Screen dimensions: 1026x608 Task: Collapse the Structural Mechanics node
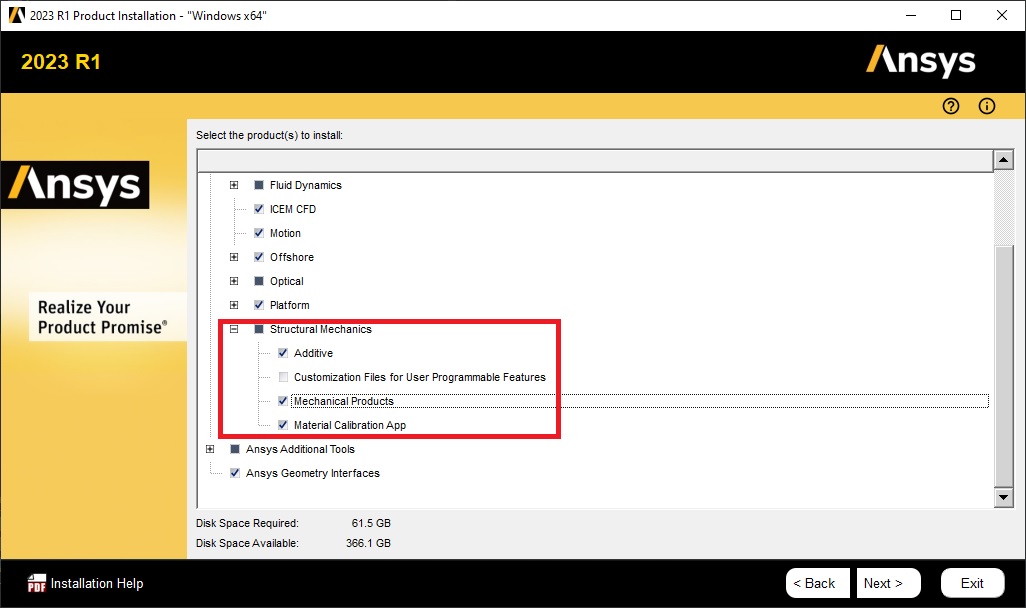(x=234, y=329)
